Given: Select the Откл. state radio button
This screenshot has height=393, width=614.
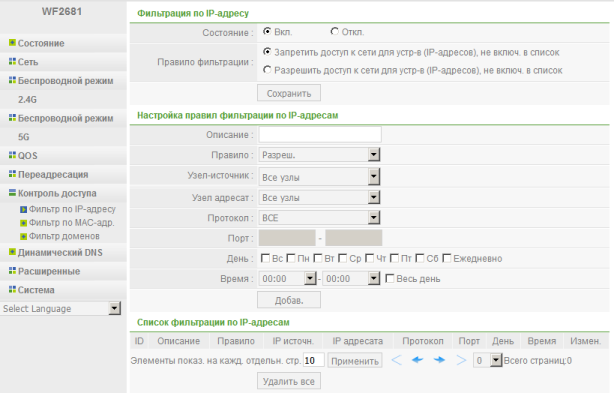Looking at the screenshot, I should tap(334, 31).
